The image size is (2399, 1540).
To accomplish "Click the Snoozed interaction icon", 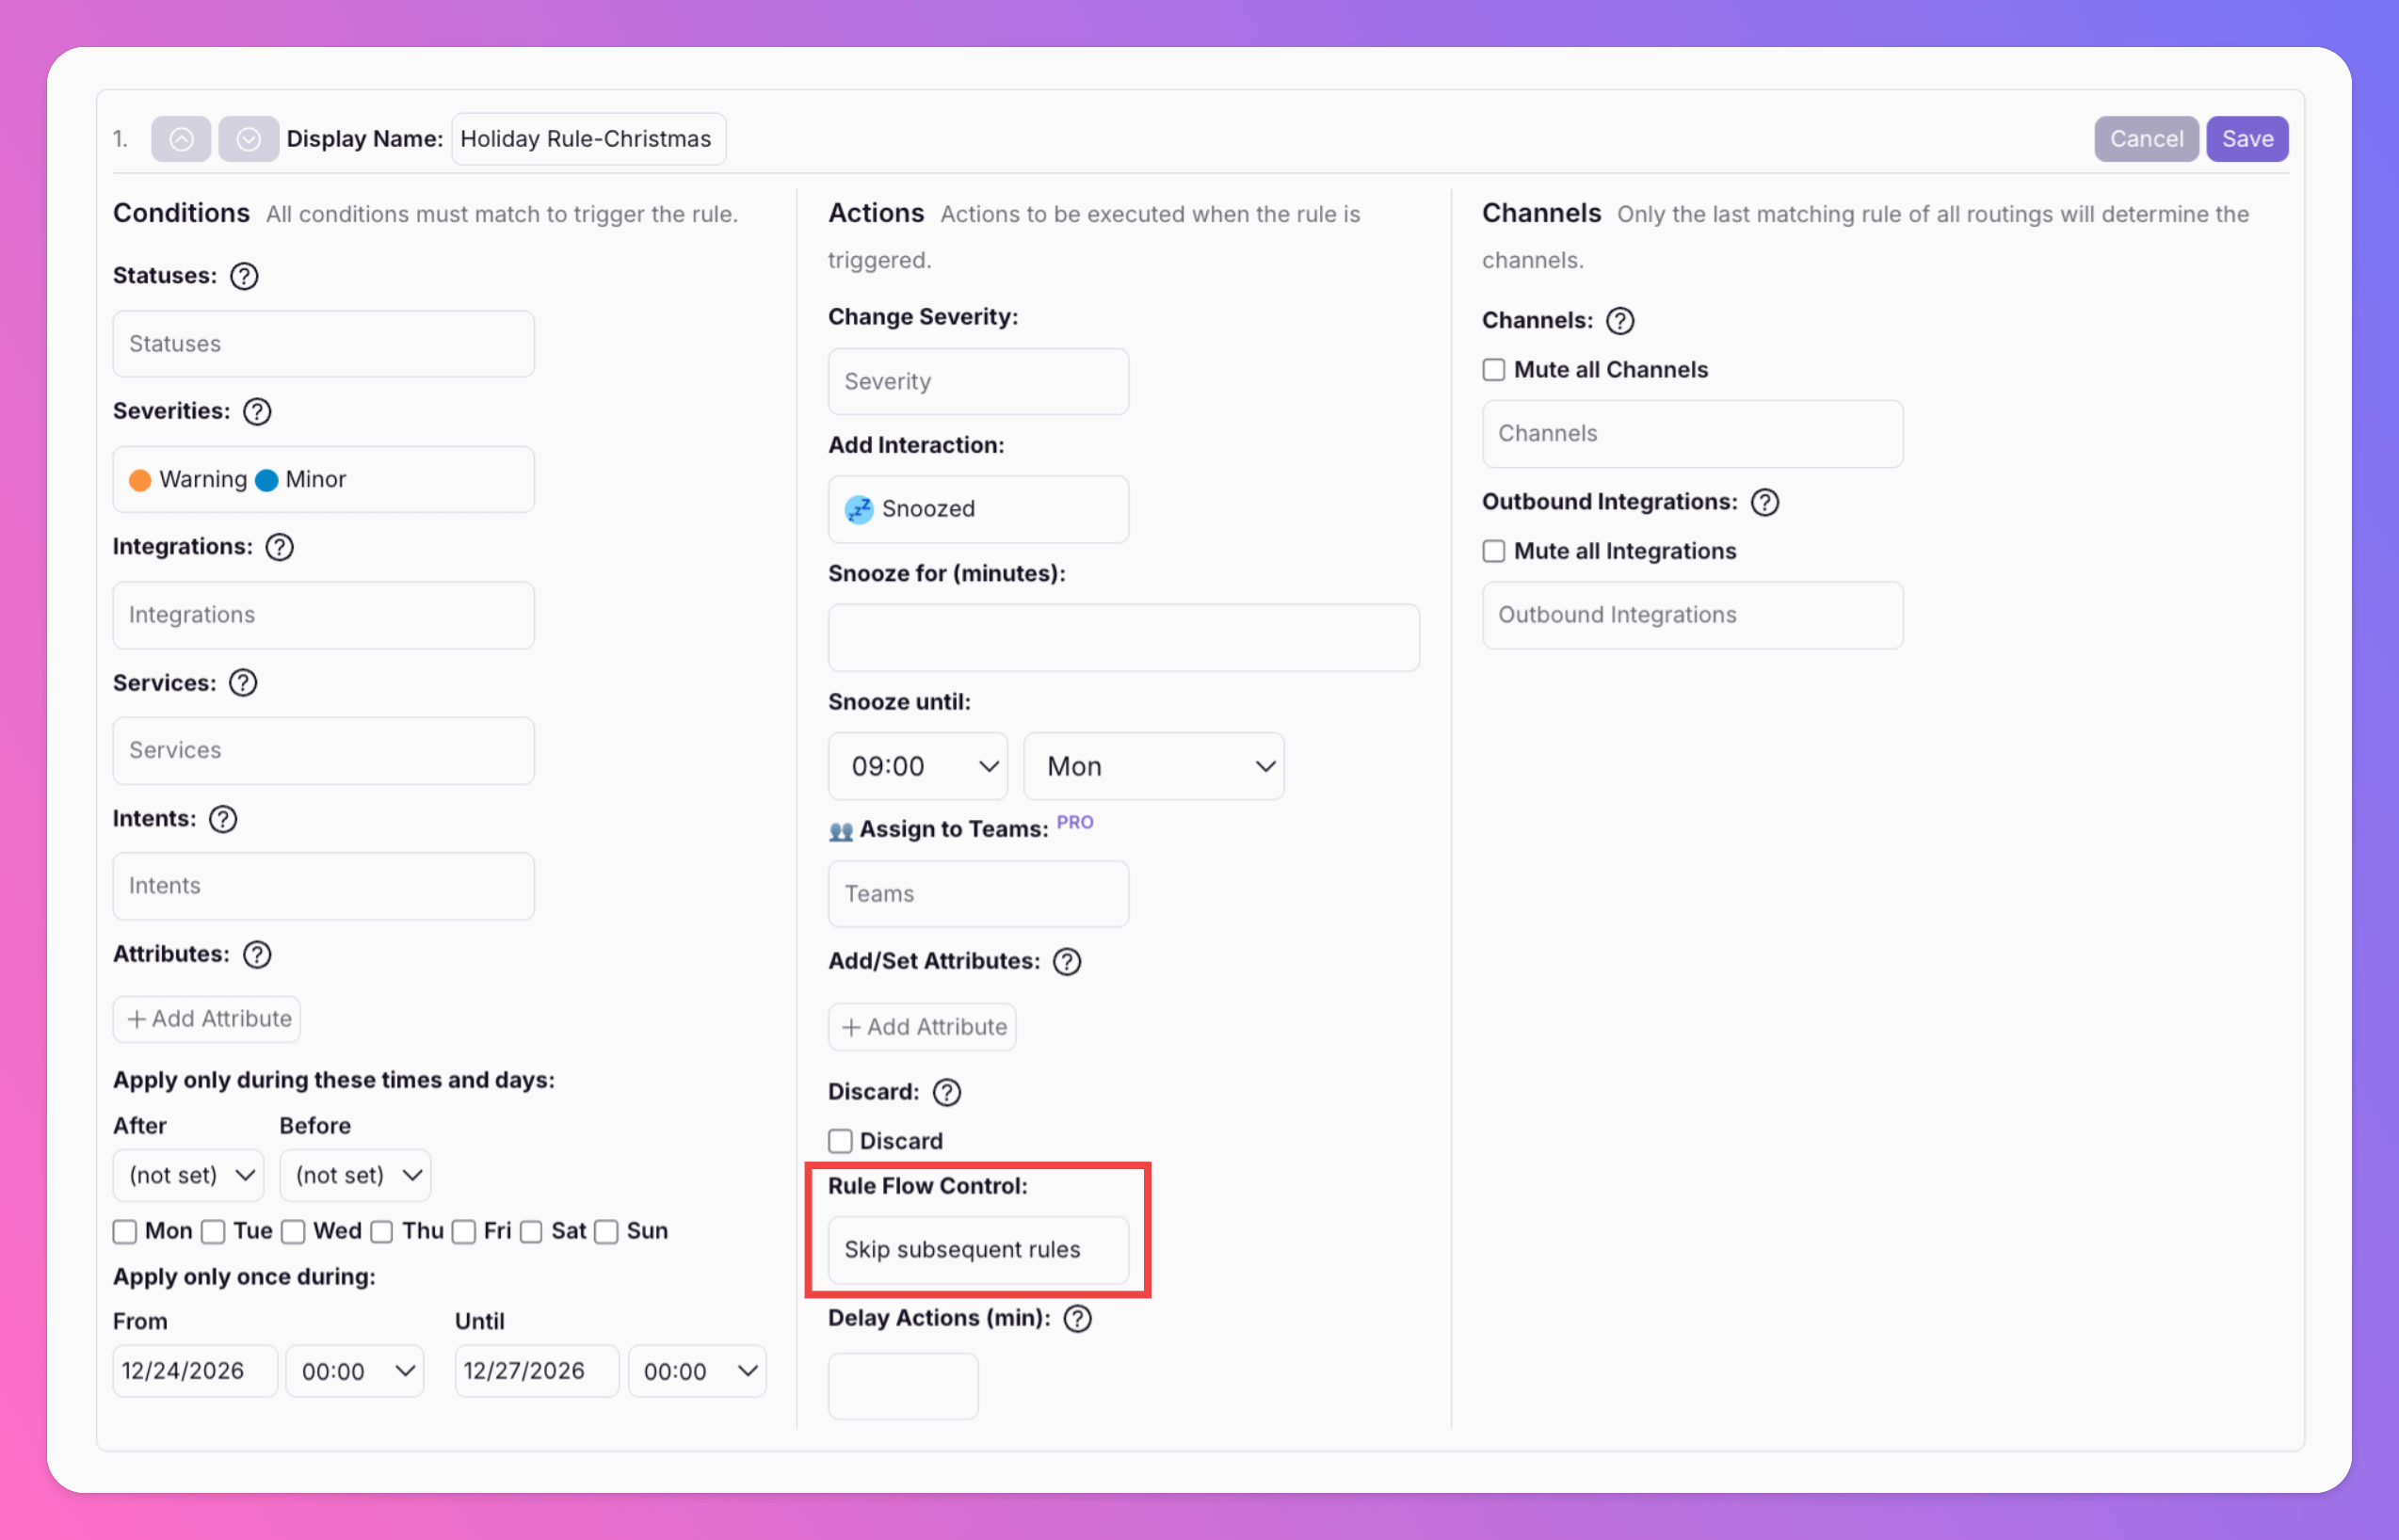I will pyautogui.click(x=858, y=510).
